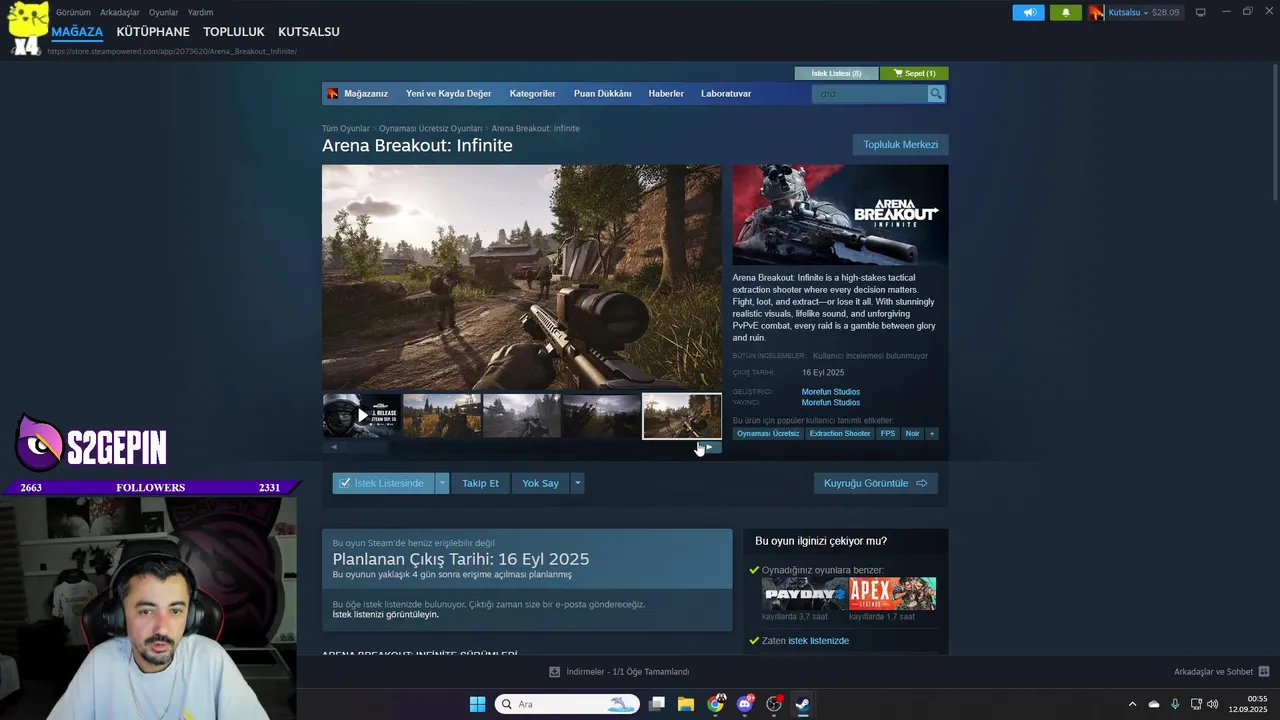Click İstek Listesi (8) button

point(836,73)
